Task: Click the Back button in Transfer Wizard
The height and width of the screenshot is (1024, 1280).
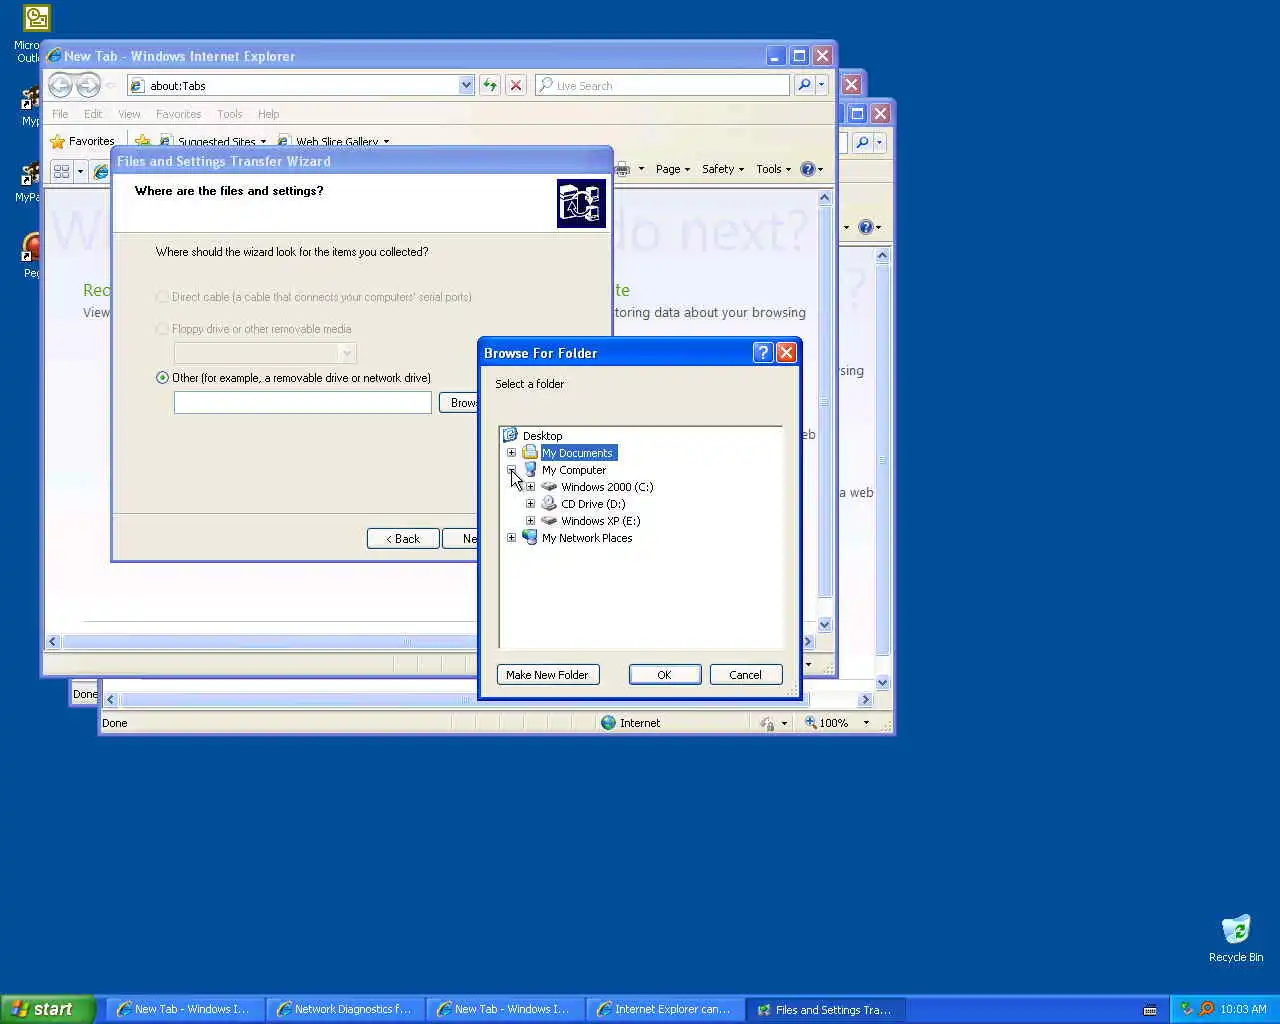Action: 403,538
